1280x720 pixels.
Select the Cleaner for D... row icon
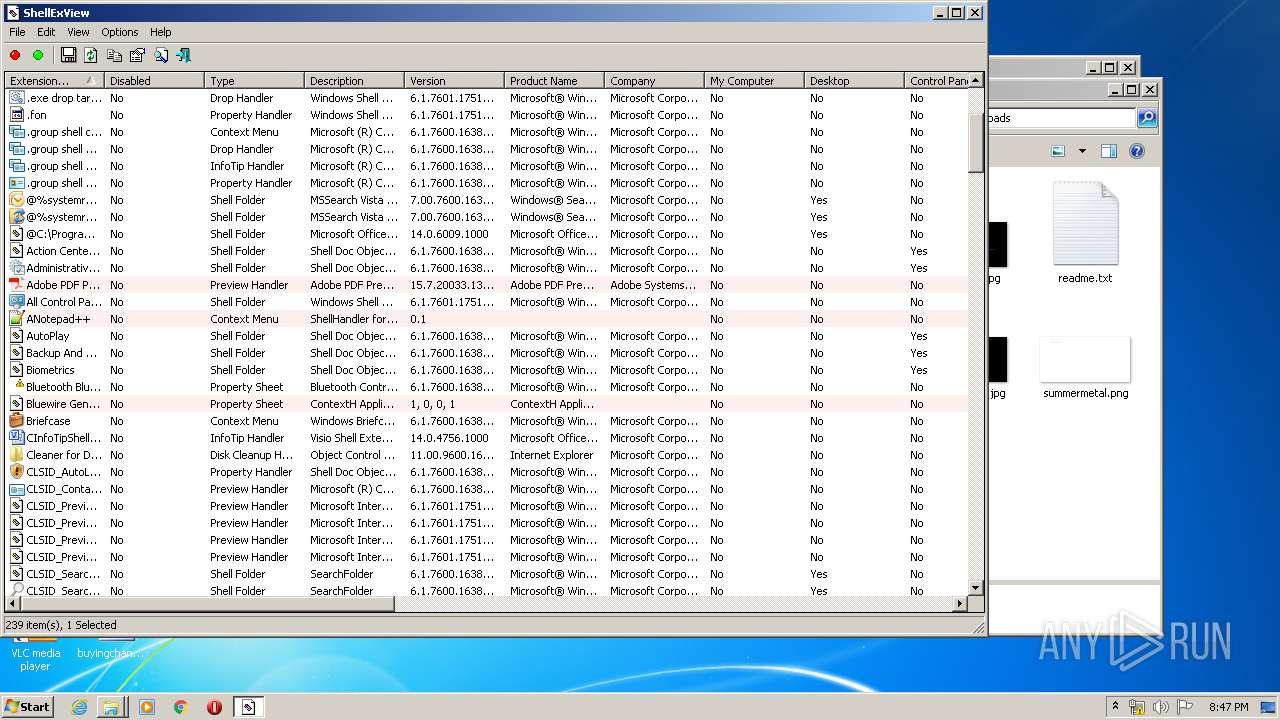coord(17,455)
